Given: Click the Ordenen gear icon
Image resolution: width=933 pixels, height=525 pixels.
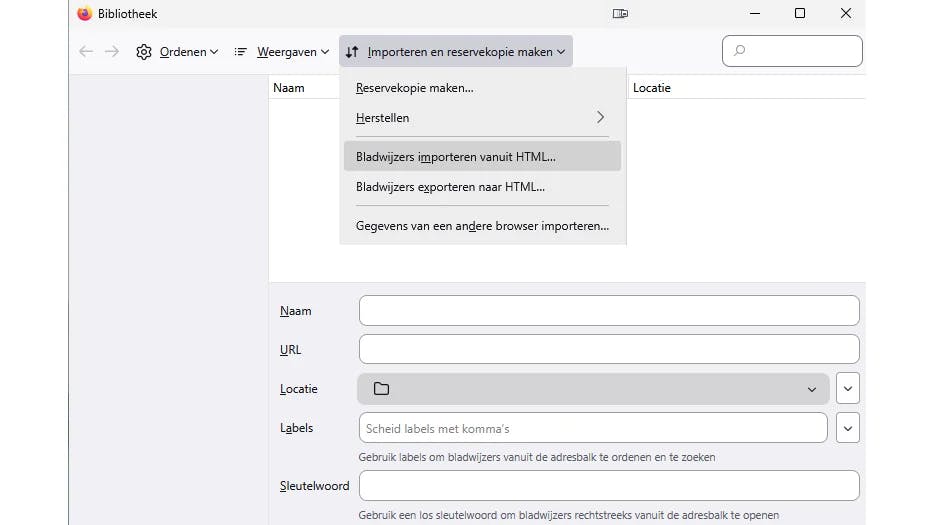Looking at the screenshot, I should pyautogui.click(x=144, y=52).
